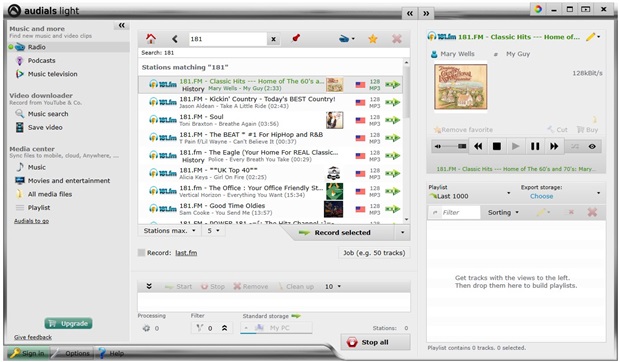This screenshot has height=362, width=620.
Task: Click the back arrow next to the search box
Action: tap(174, 39)
